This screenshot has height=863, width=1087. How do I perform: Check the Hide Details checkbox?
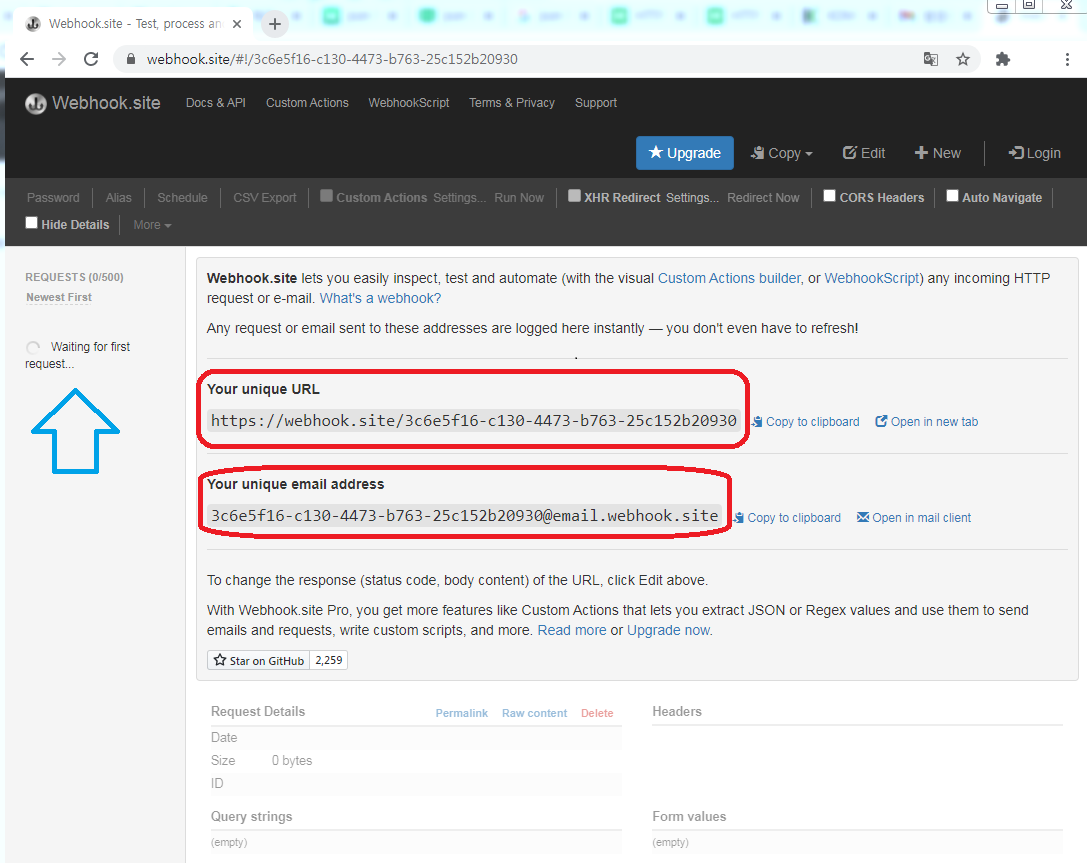(x=31, y=223)
